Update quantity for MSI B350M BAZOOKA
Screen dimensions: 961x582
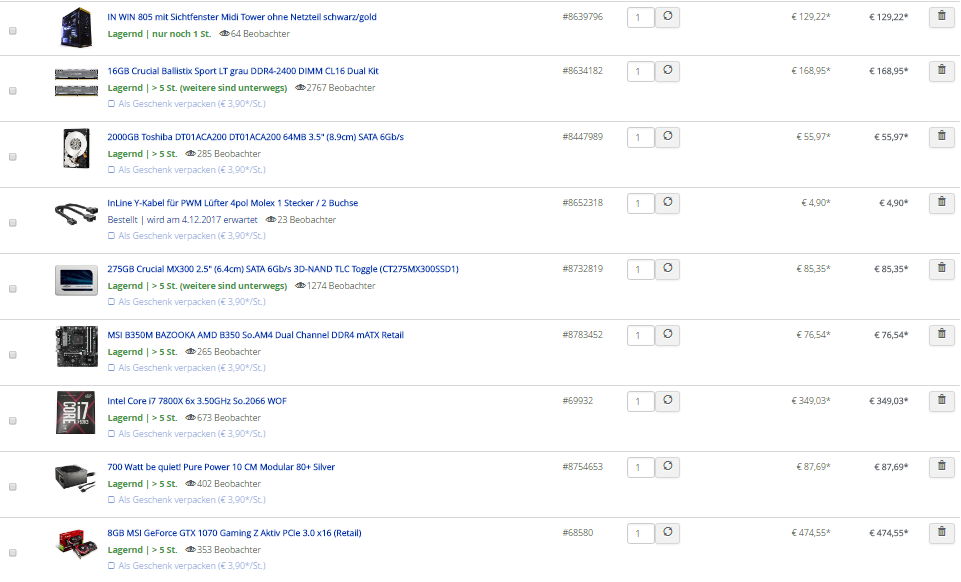pos(667,336)
